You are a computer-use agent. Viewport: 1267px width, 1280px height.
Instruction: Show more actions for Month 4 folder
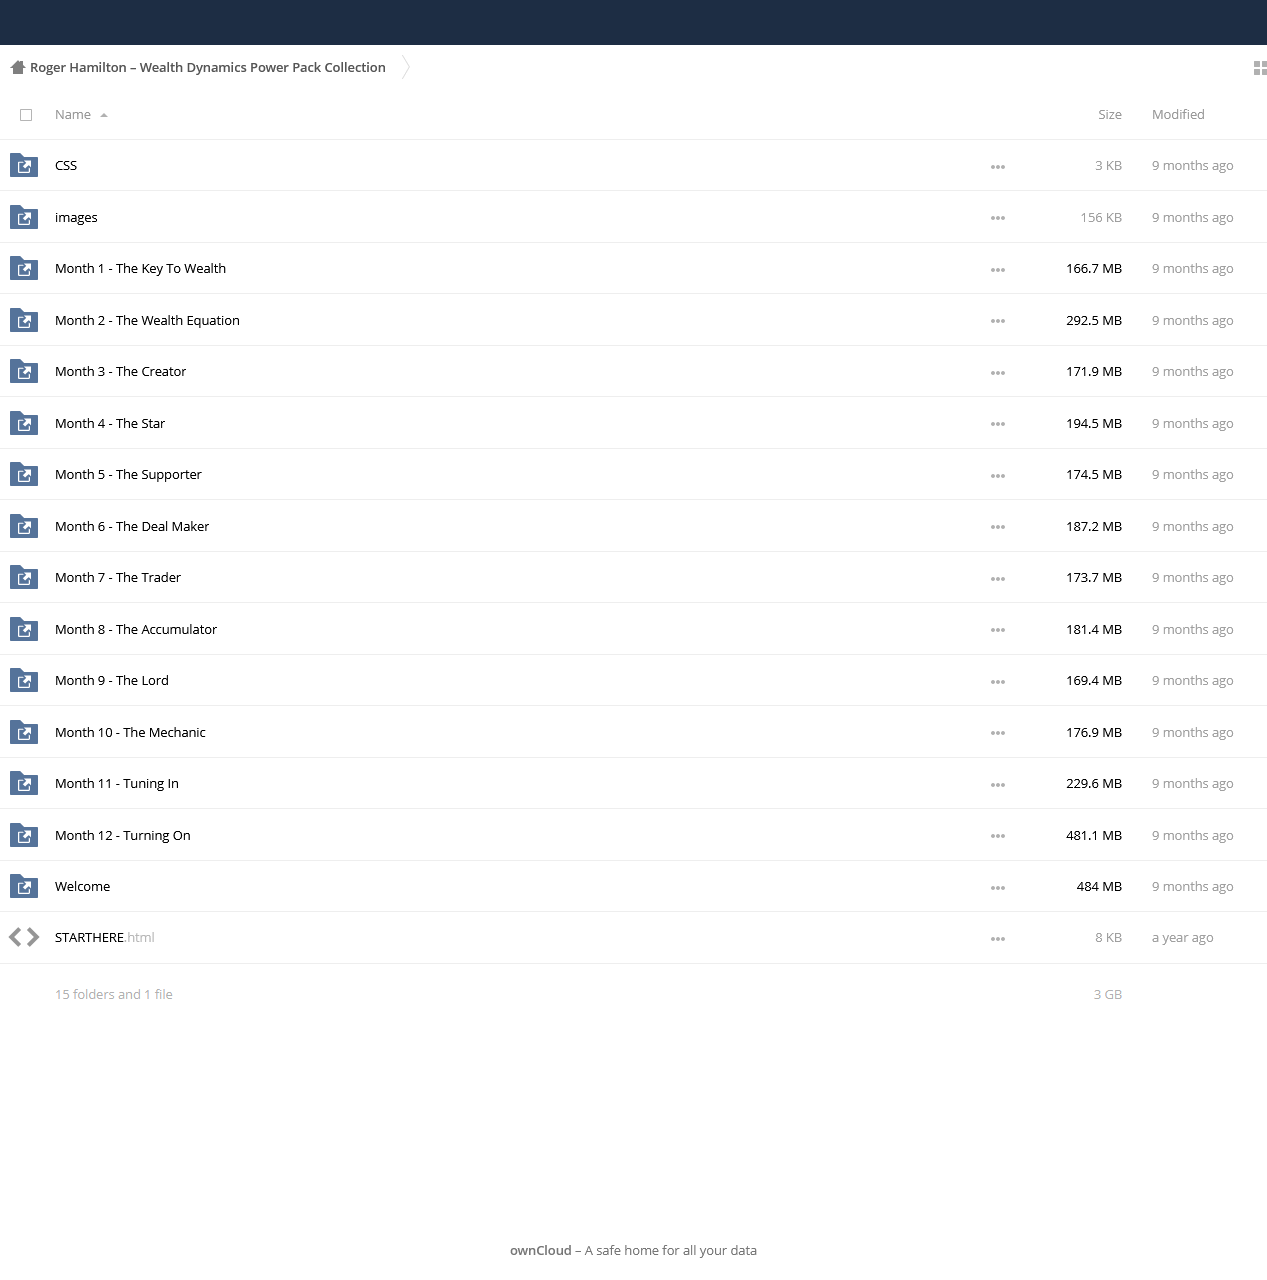coord(998,424)
